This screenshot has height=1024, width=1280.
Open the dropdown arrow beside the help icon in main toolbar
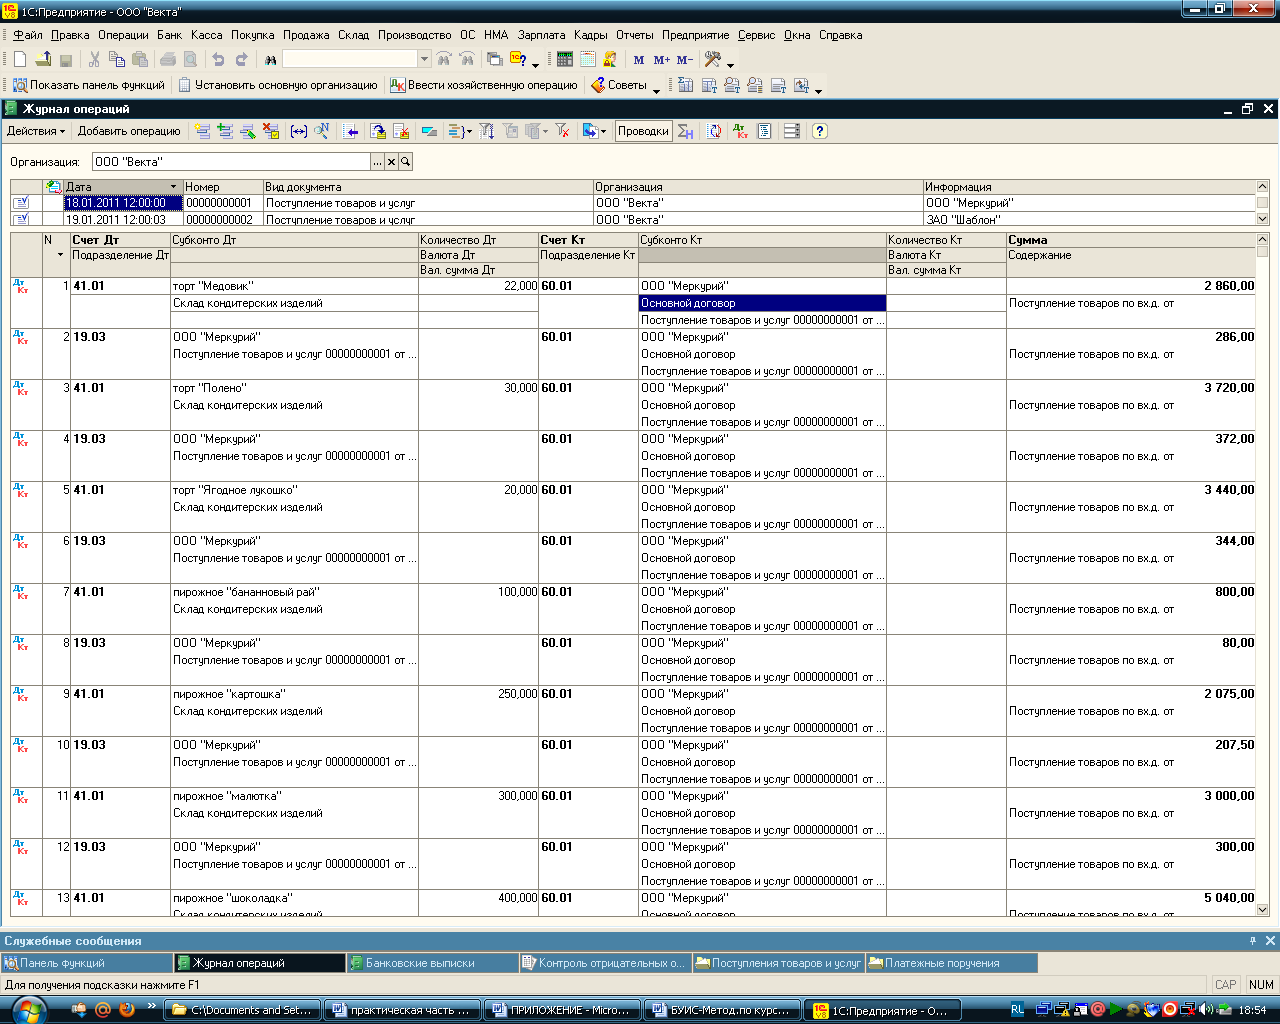point(536,64)
